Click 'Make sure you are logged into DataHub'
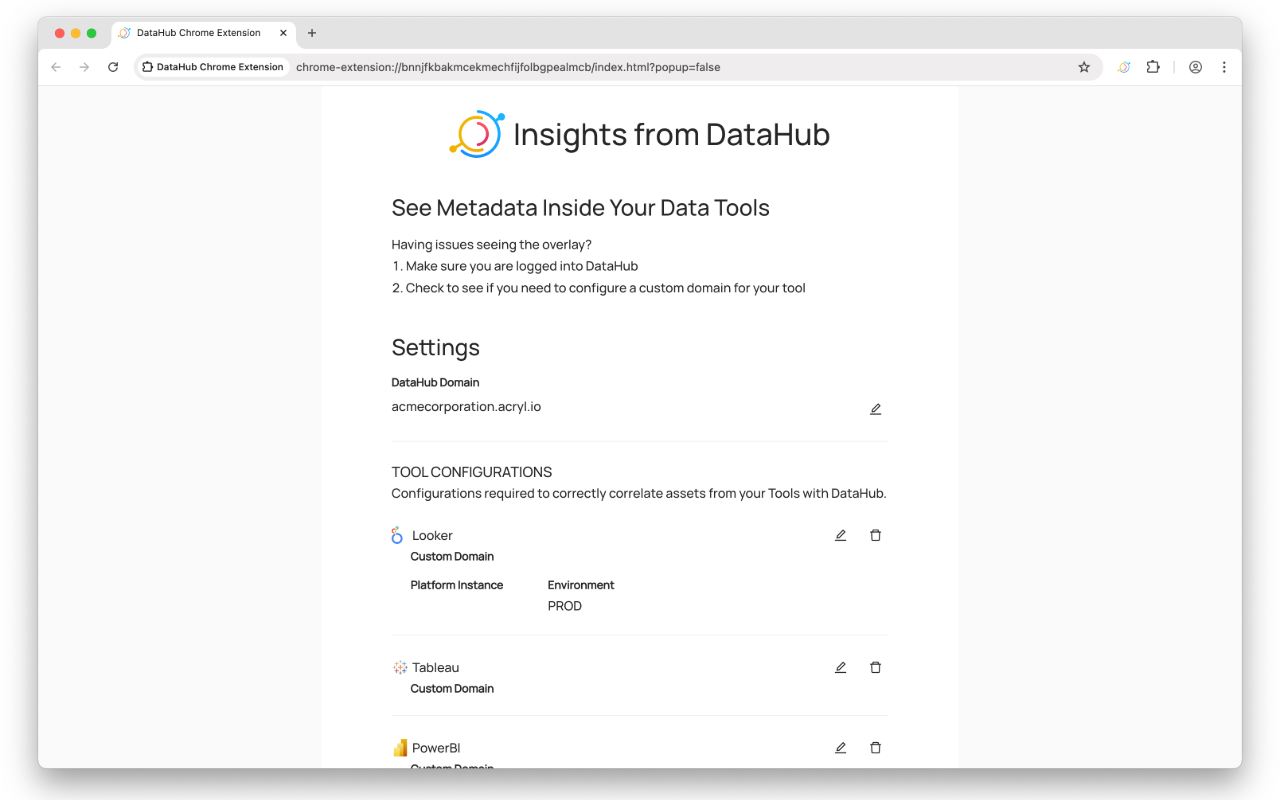The height and width of the screenshot is (800, 1280). [x=522, y=266]
